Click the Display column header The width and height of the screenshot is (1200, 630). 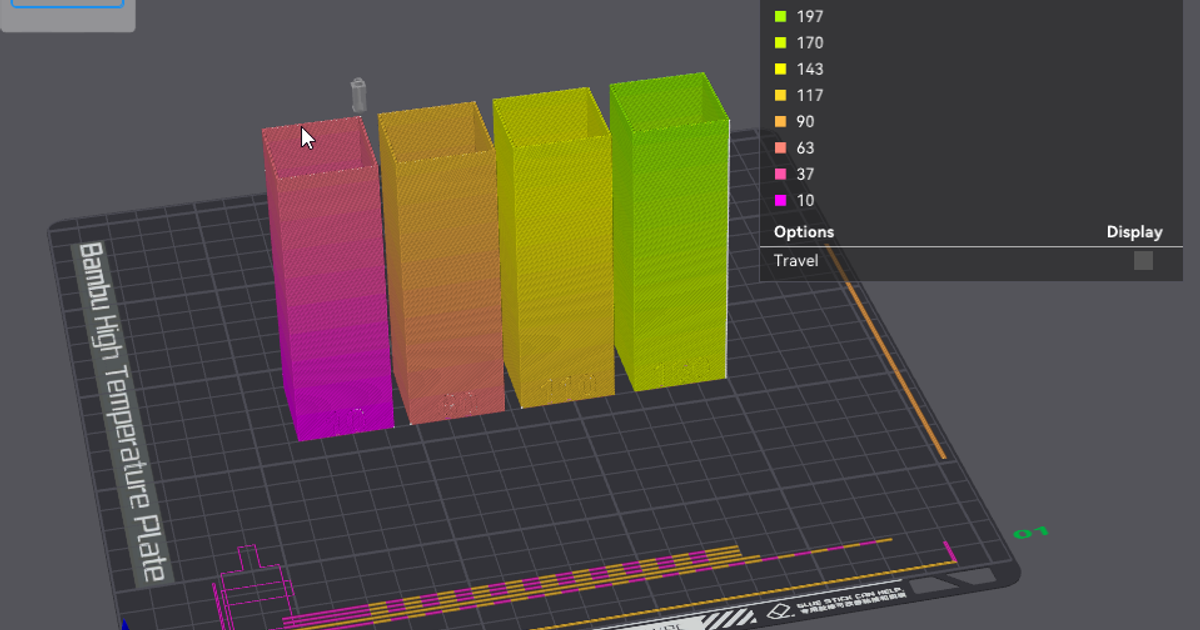pos(1134,232)
